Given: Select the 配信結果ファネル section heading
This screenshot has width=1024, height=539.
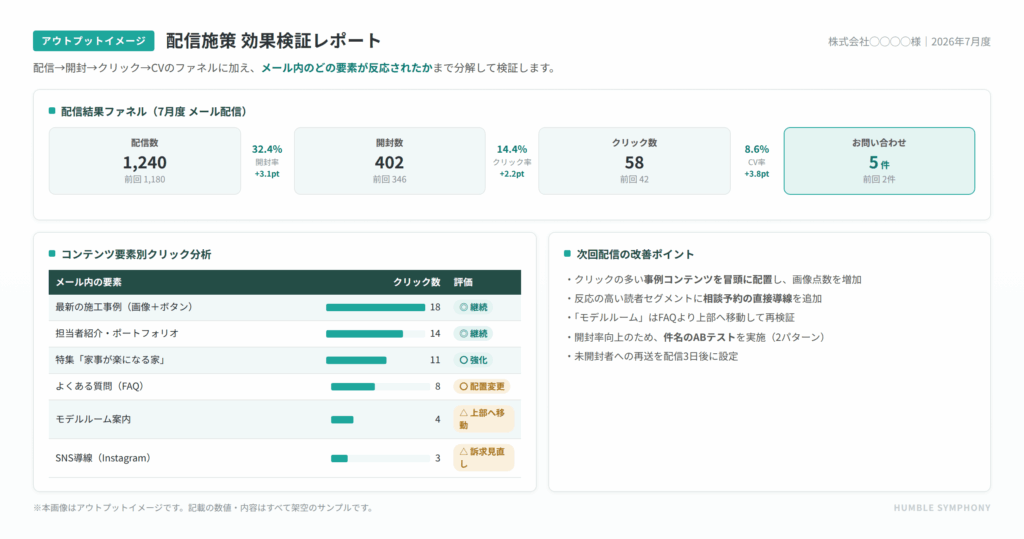Looking at the screenshot, I should pyautogui.click(x=153, y=112).
